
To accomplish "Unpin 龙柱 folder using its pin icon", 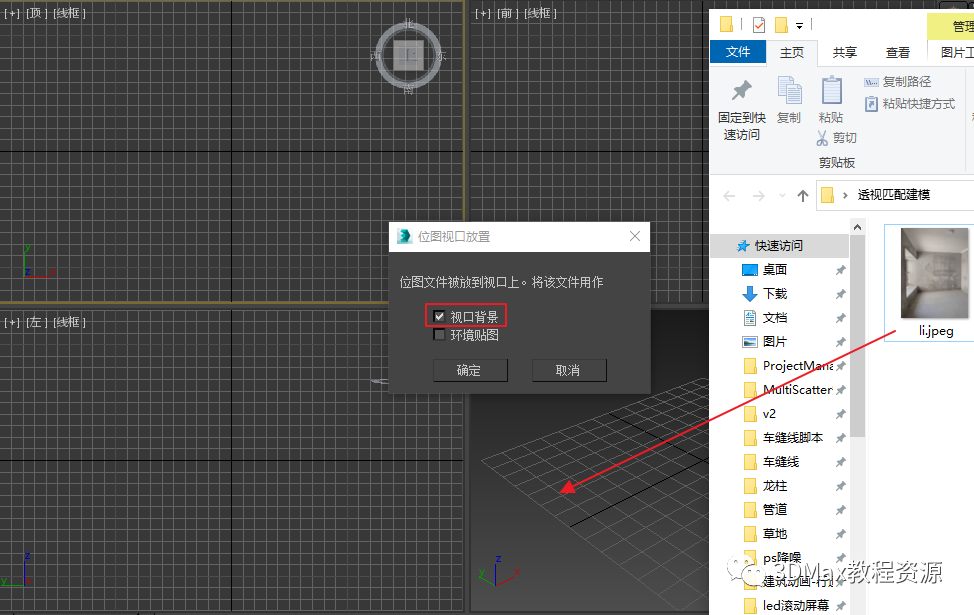I will (x=840, y=486).
